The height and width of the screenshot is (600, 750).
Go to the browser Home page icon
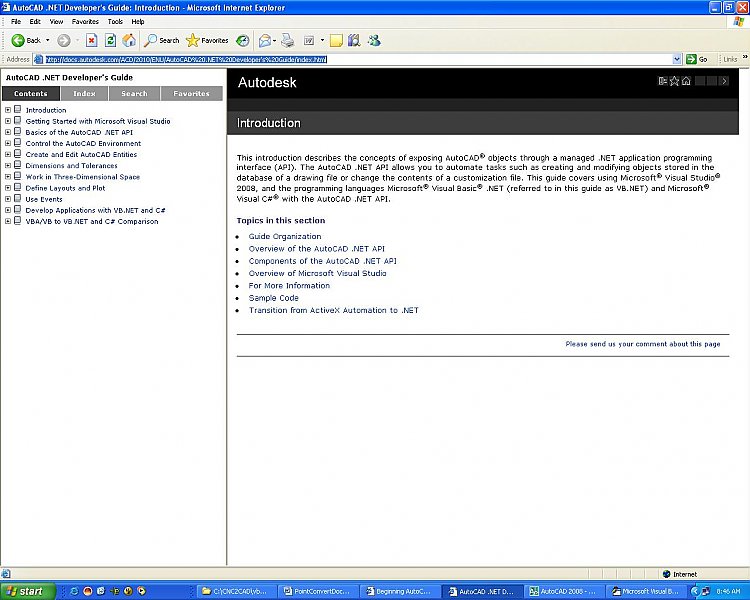coord(129,41)
